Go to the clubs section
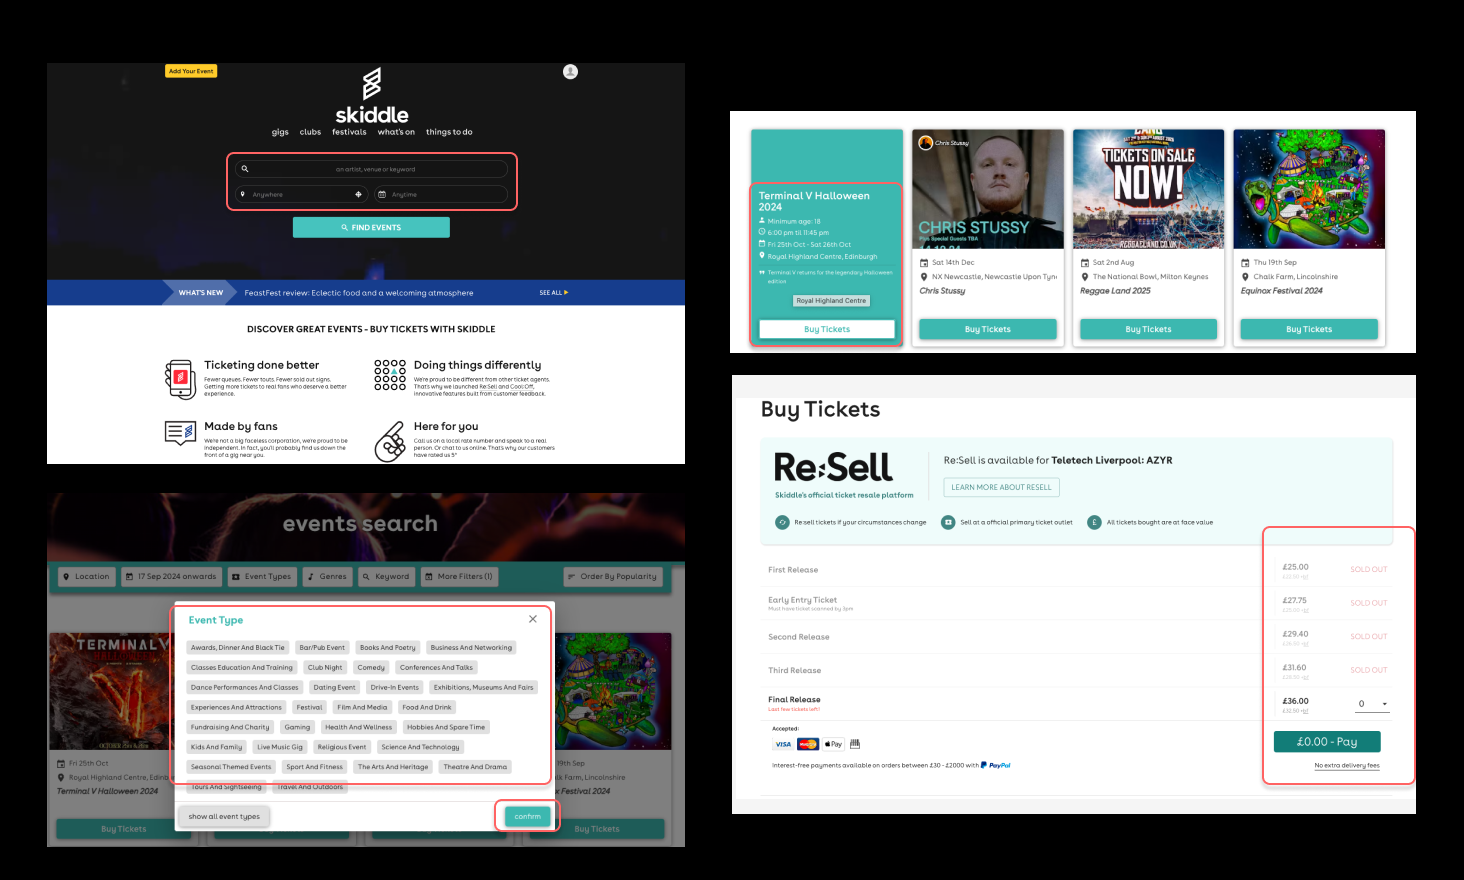Screen dimensions: 1464x880 click(311, 132)
